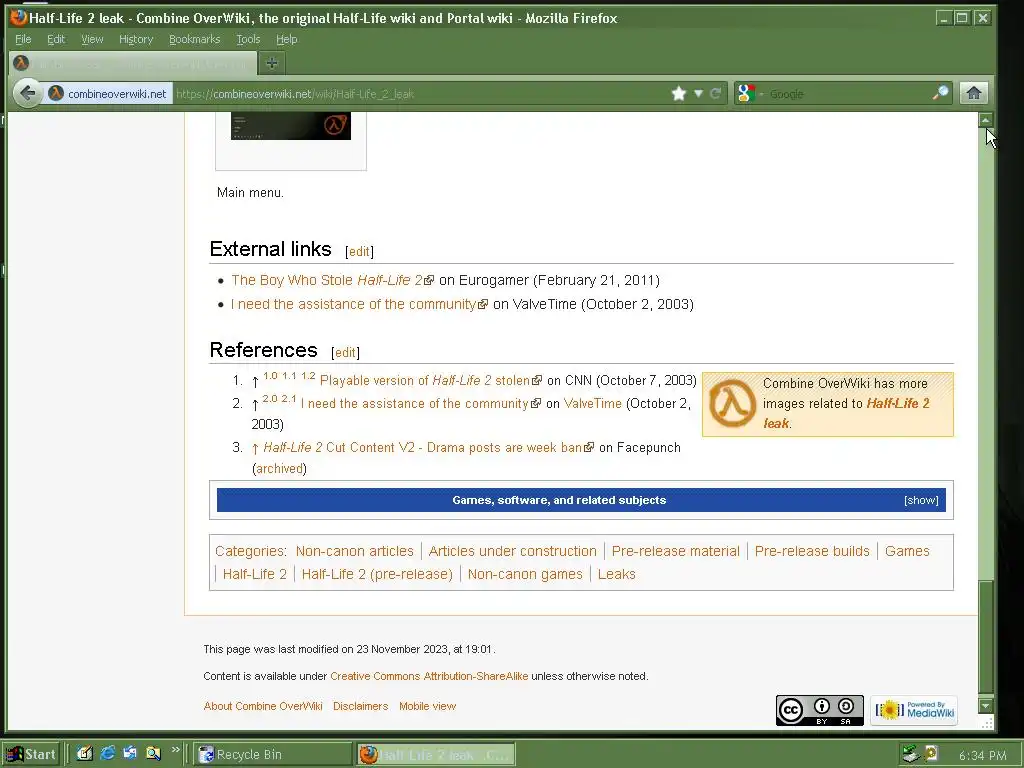This screenshot has height=768, width=1024.
Task: Open the Edit menu
Action: click(56, 39)
